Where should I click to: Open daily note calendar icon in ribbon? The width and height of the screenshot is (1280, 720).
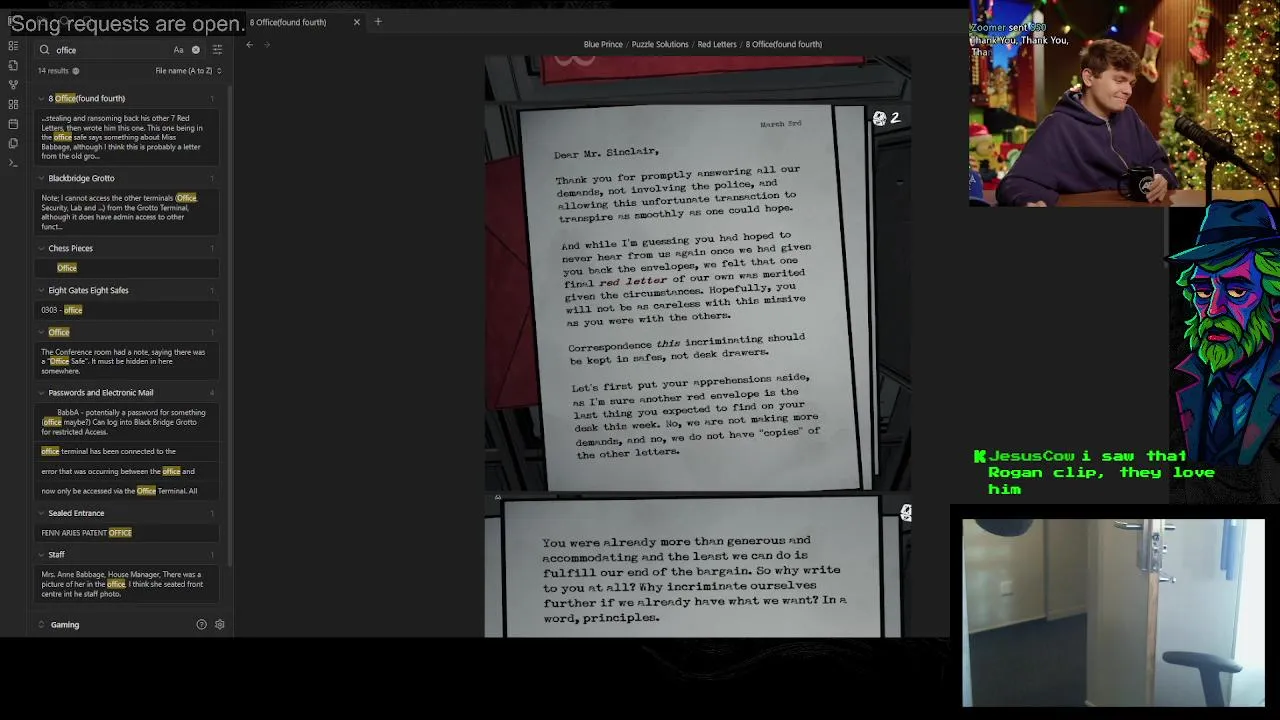(13, 124)
